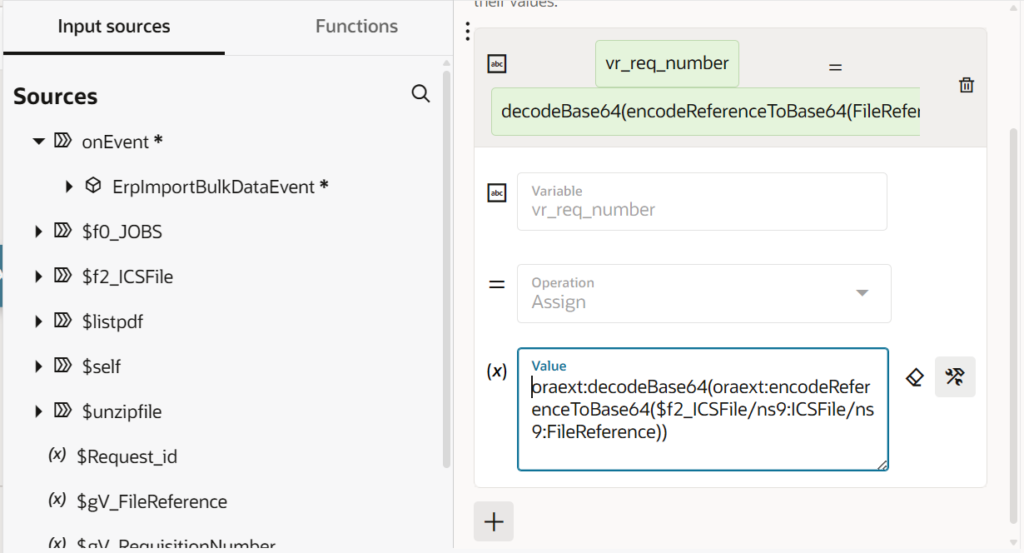This screenshot has height=553, width=1024.
Task: Expand the $f2_ICSFile source node
Action: (39, 277)
